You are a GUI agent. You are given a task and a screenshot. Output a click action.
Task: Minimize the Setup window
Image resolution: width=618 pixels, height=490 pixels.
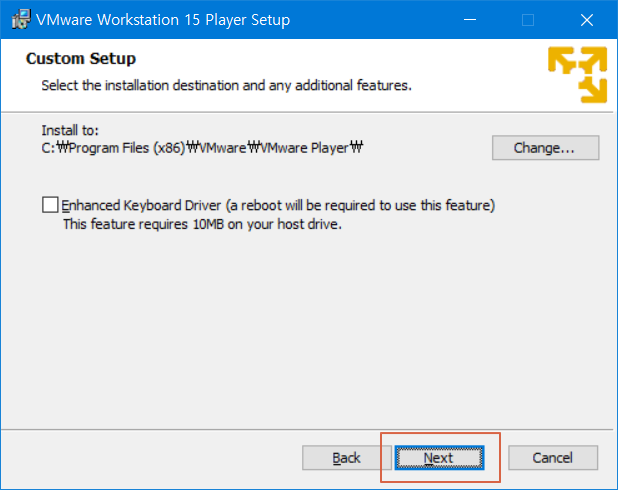[470, 20]
